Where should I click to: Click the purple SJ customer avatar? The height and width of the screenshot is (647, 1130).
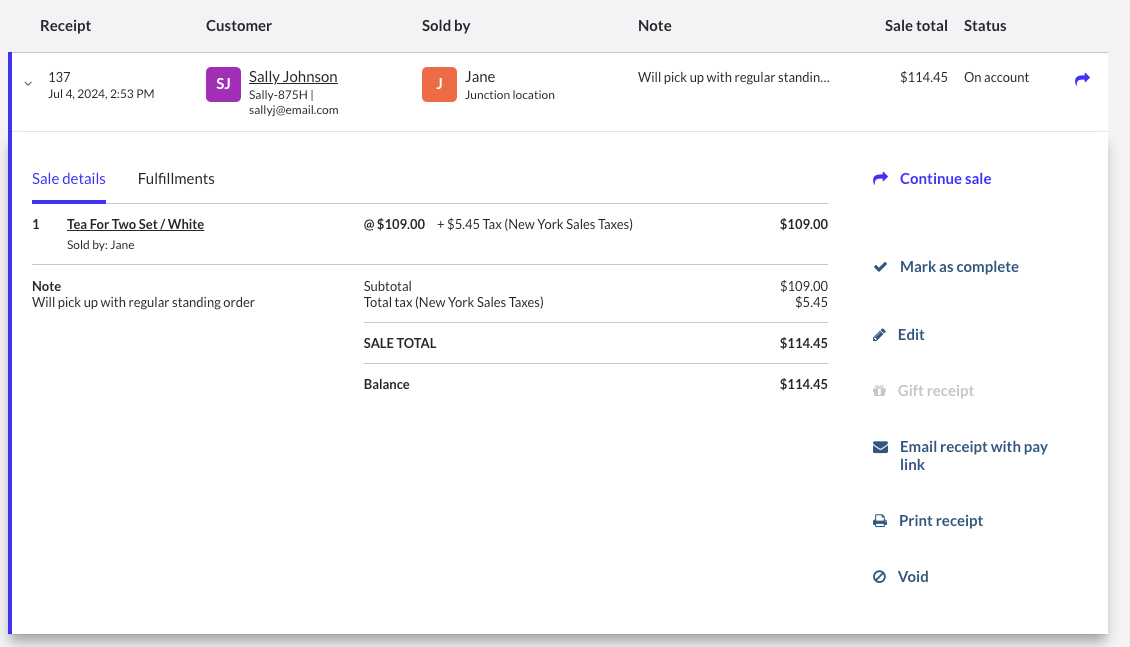click(x=223, y=84)
